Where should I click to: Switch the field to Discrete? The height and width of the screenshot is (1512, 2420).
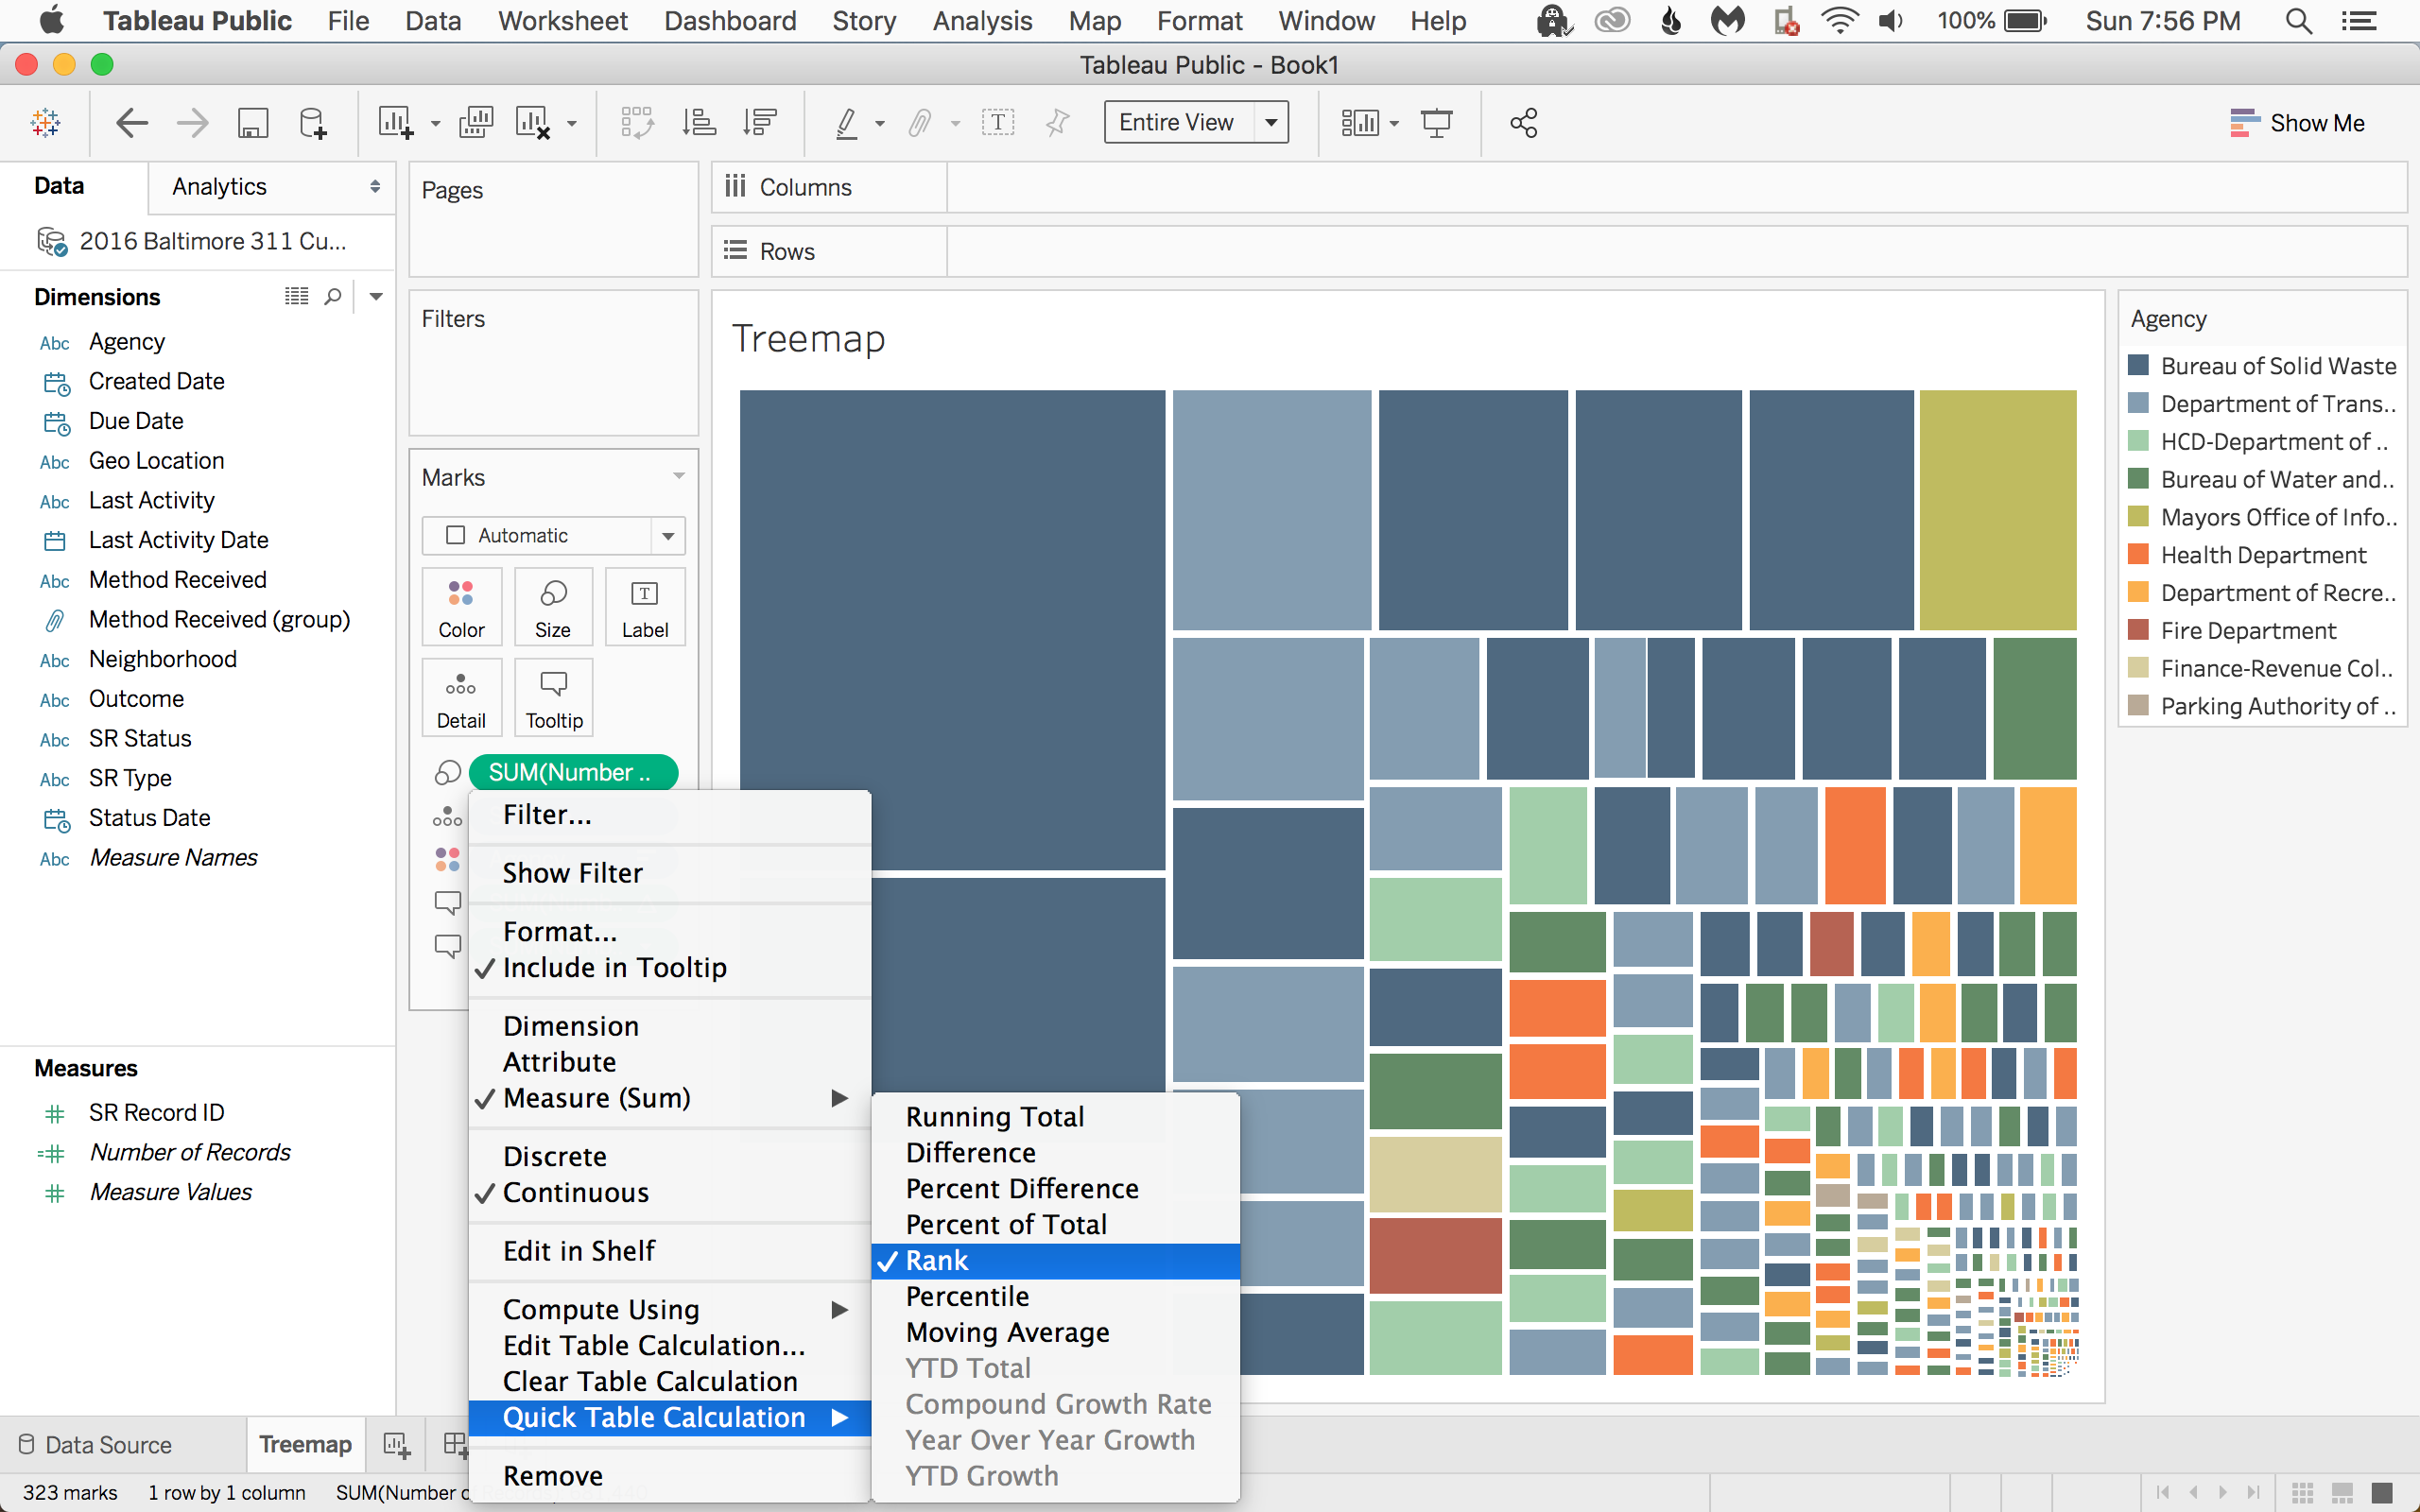(669, 1157)
